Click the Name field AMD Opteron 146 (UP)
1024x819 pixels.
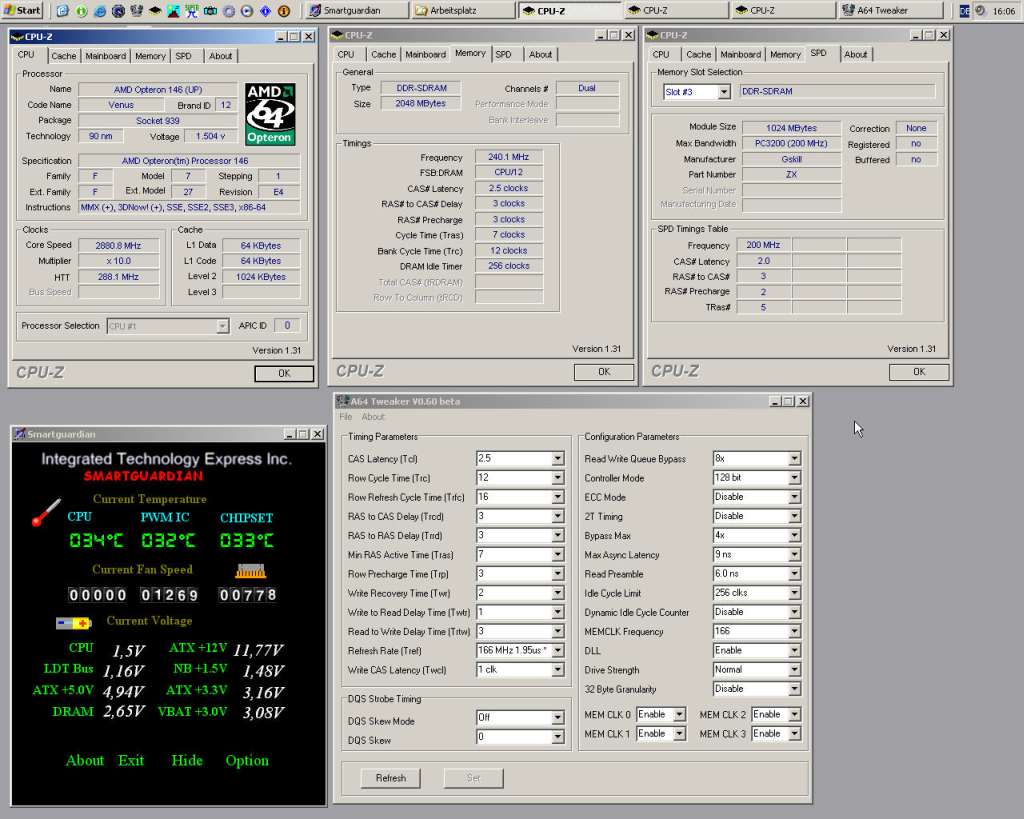point(158,89)
